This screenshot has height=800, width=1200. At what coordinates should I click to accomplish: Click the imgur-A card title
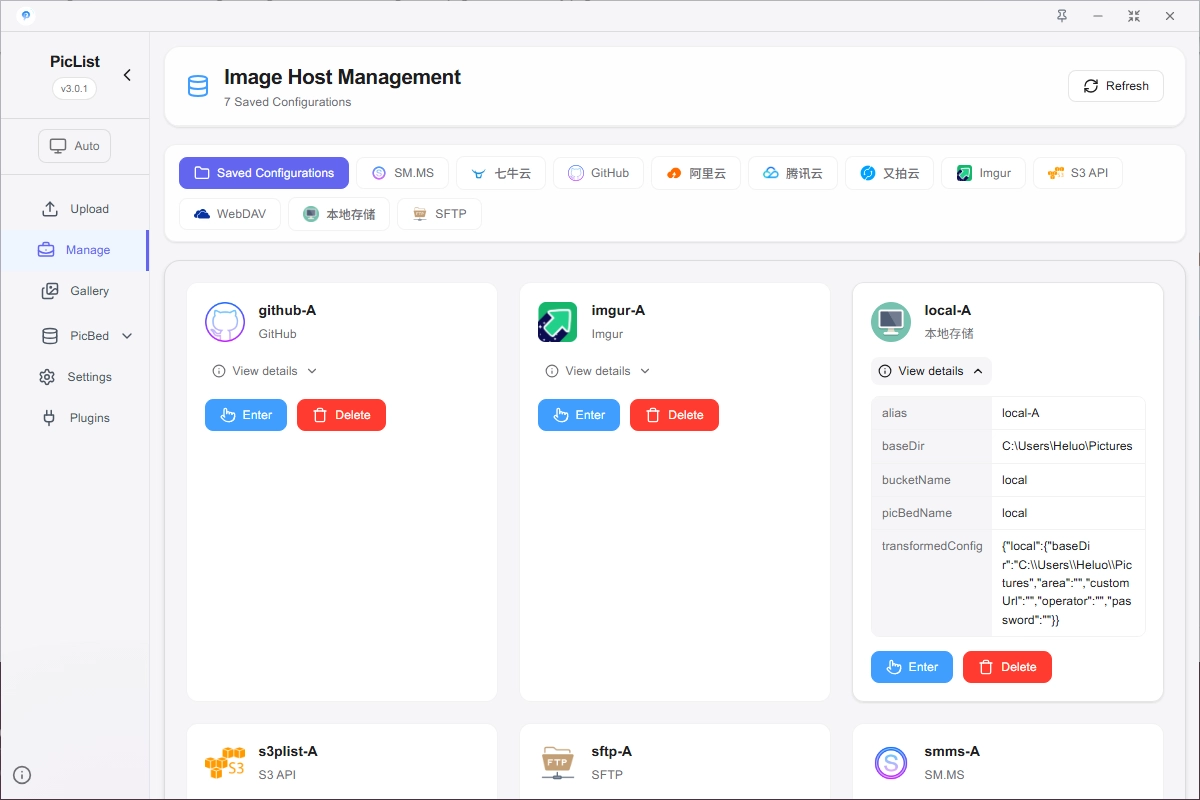619,311
